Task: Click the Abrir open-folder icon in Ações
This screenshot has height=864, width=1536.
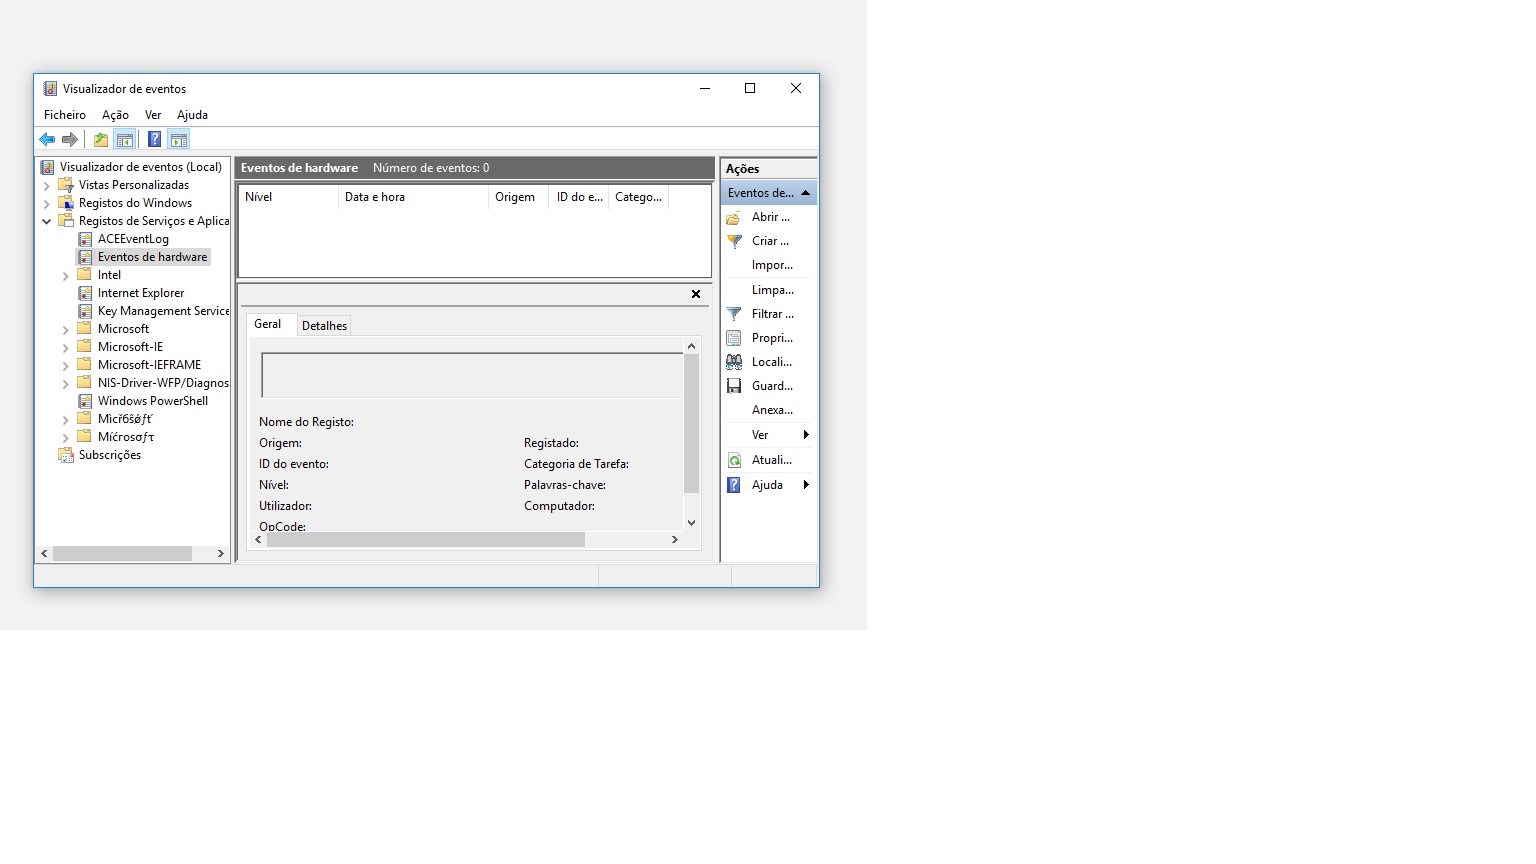Action: coord(733,217)
